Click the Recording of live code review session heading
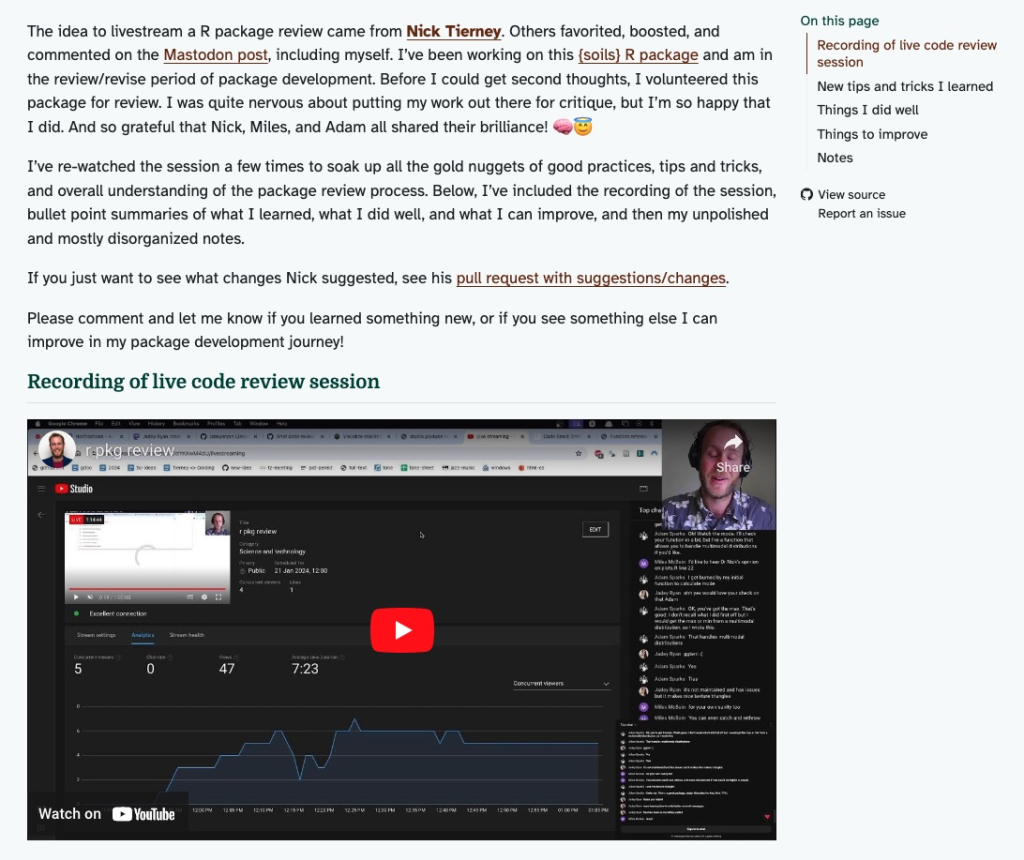This screenshot has height=860, width=1024. pos(203,381)
